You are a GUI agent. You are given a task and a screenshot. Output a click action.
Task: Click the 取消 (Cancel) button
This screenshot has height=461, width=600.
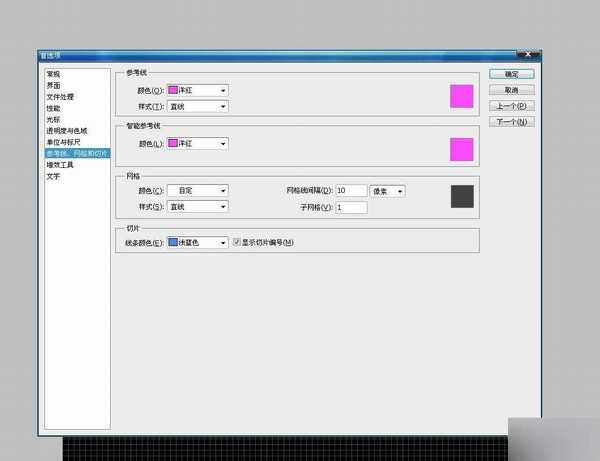(511, 90)
